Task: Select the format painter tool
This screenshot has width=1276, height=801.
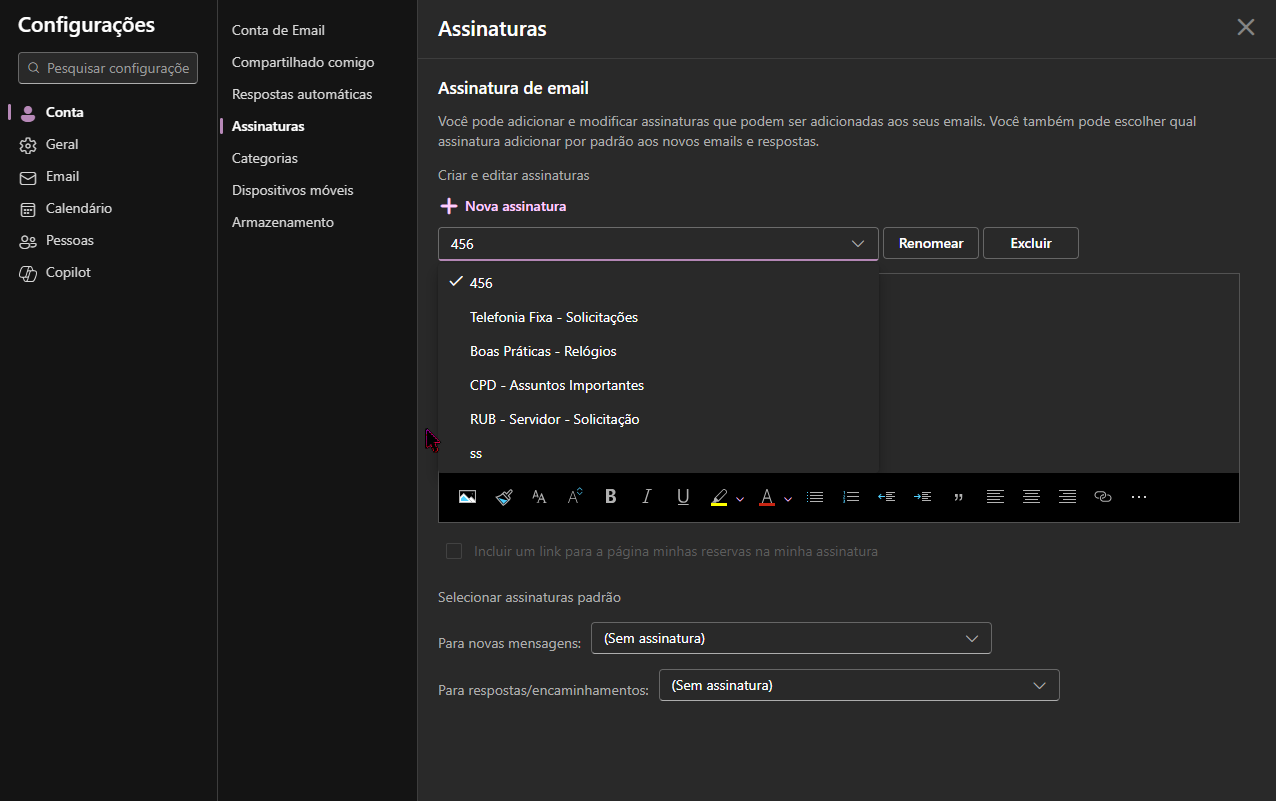Action: click(x=504, y=497)
